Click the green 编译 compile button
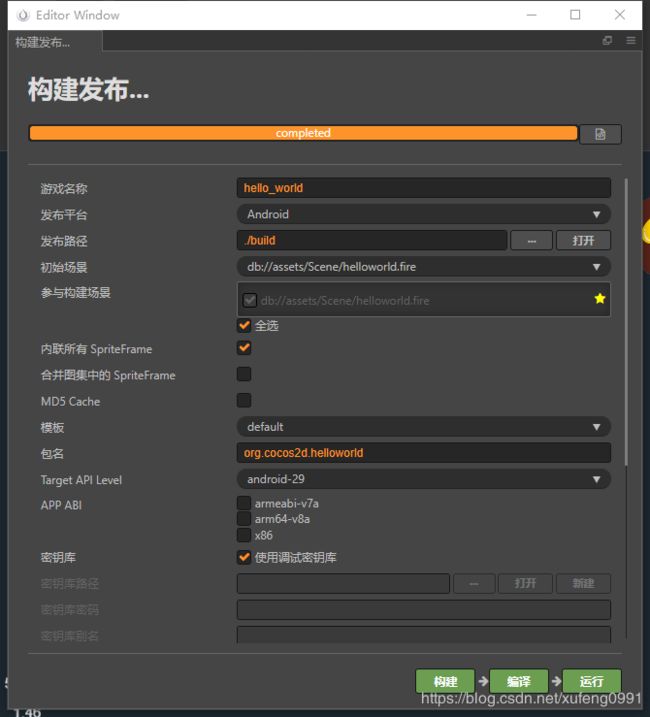The width and height of the screenshot is (650, 717). 519,681
